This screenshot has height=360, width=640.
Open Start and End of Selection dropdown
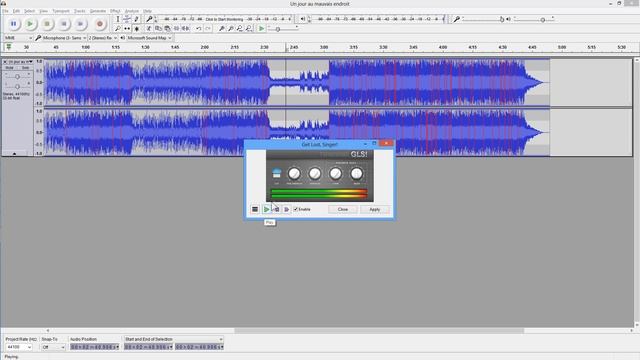[x=173, y=339]
